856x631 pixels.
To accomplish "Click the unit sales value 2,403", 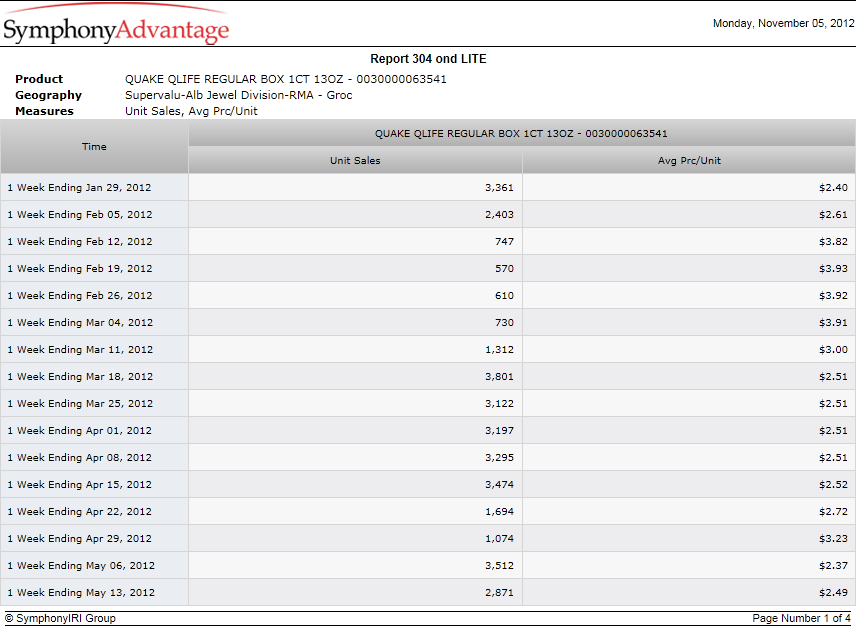I will tap(500, 215).
